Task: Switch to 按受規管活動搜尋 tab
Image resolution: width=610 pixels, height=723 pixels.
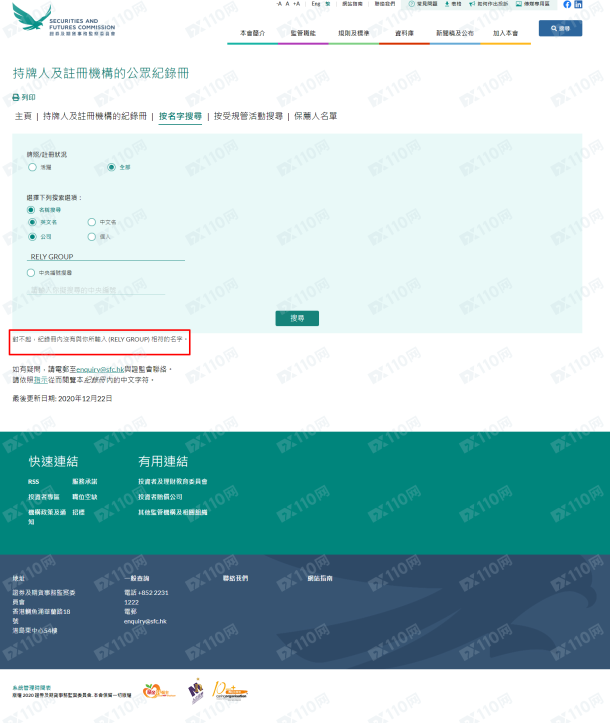Action: click(x=249, y=116)
